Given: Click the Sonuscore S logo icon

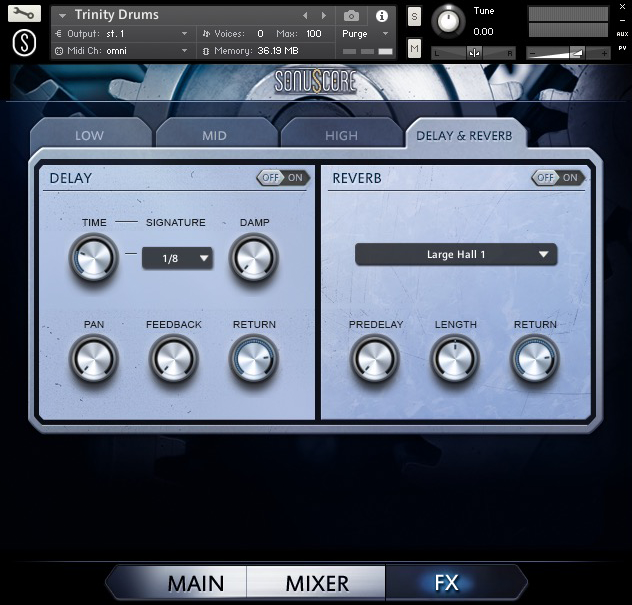Looking at the screenshot, I should tap(24, 42).
